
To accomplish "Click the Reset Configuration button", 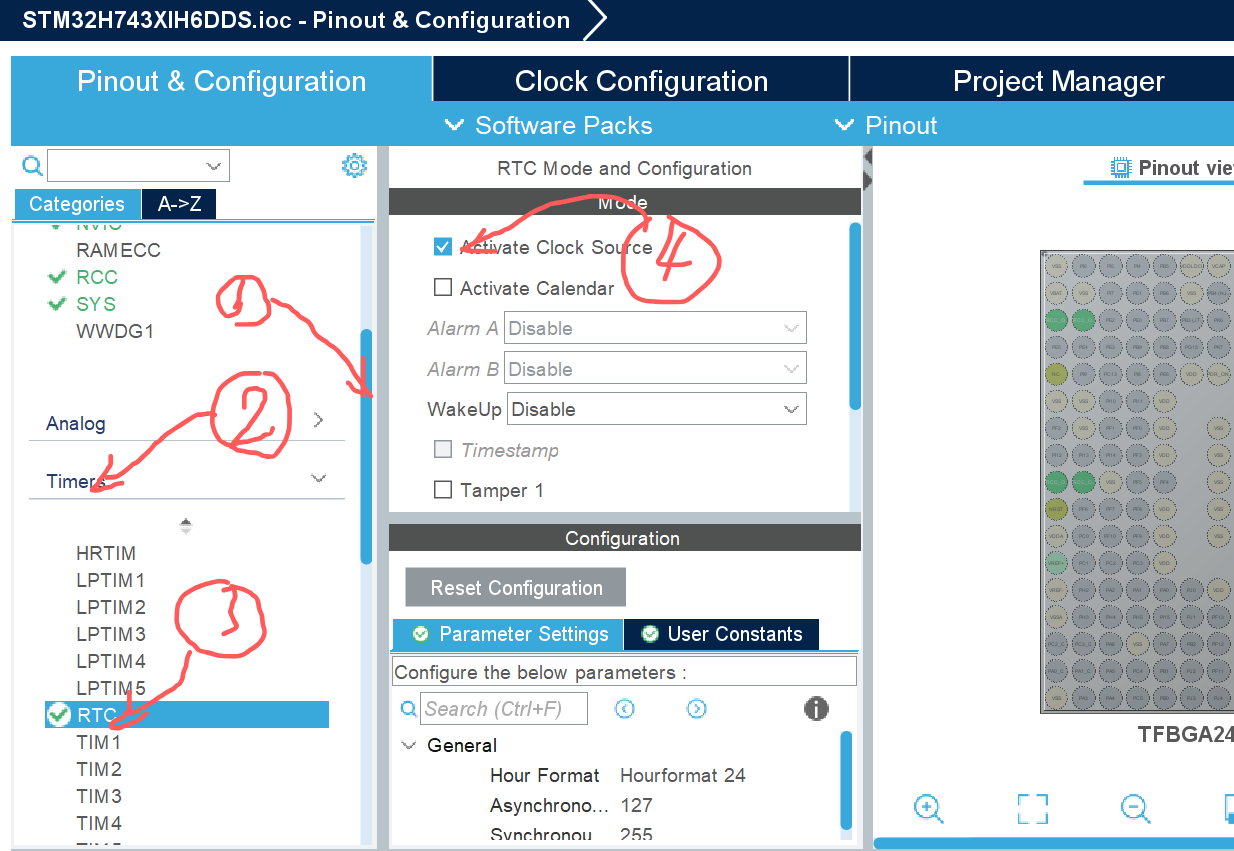I will click(516, 588).
